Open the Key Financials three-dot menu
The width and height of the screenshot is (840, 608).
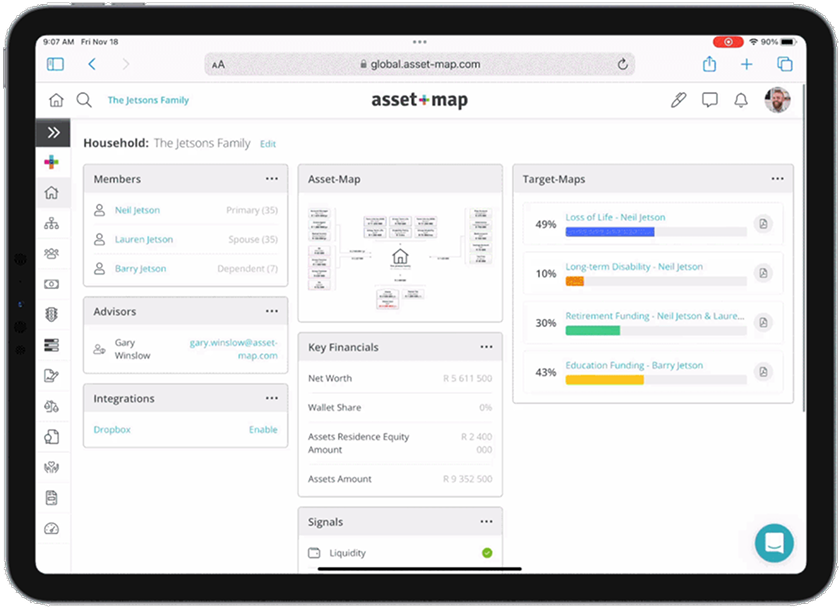(486, 347)
